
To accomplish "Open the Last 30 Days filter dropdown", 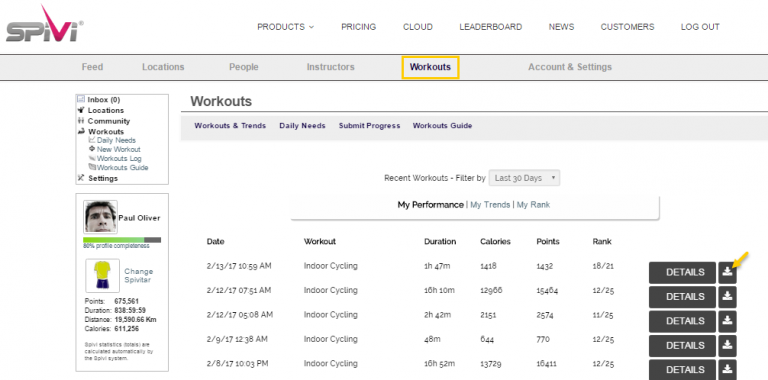I will click(524, 178).
